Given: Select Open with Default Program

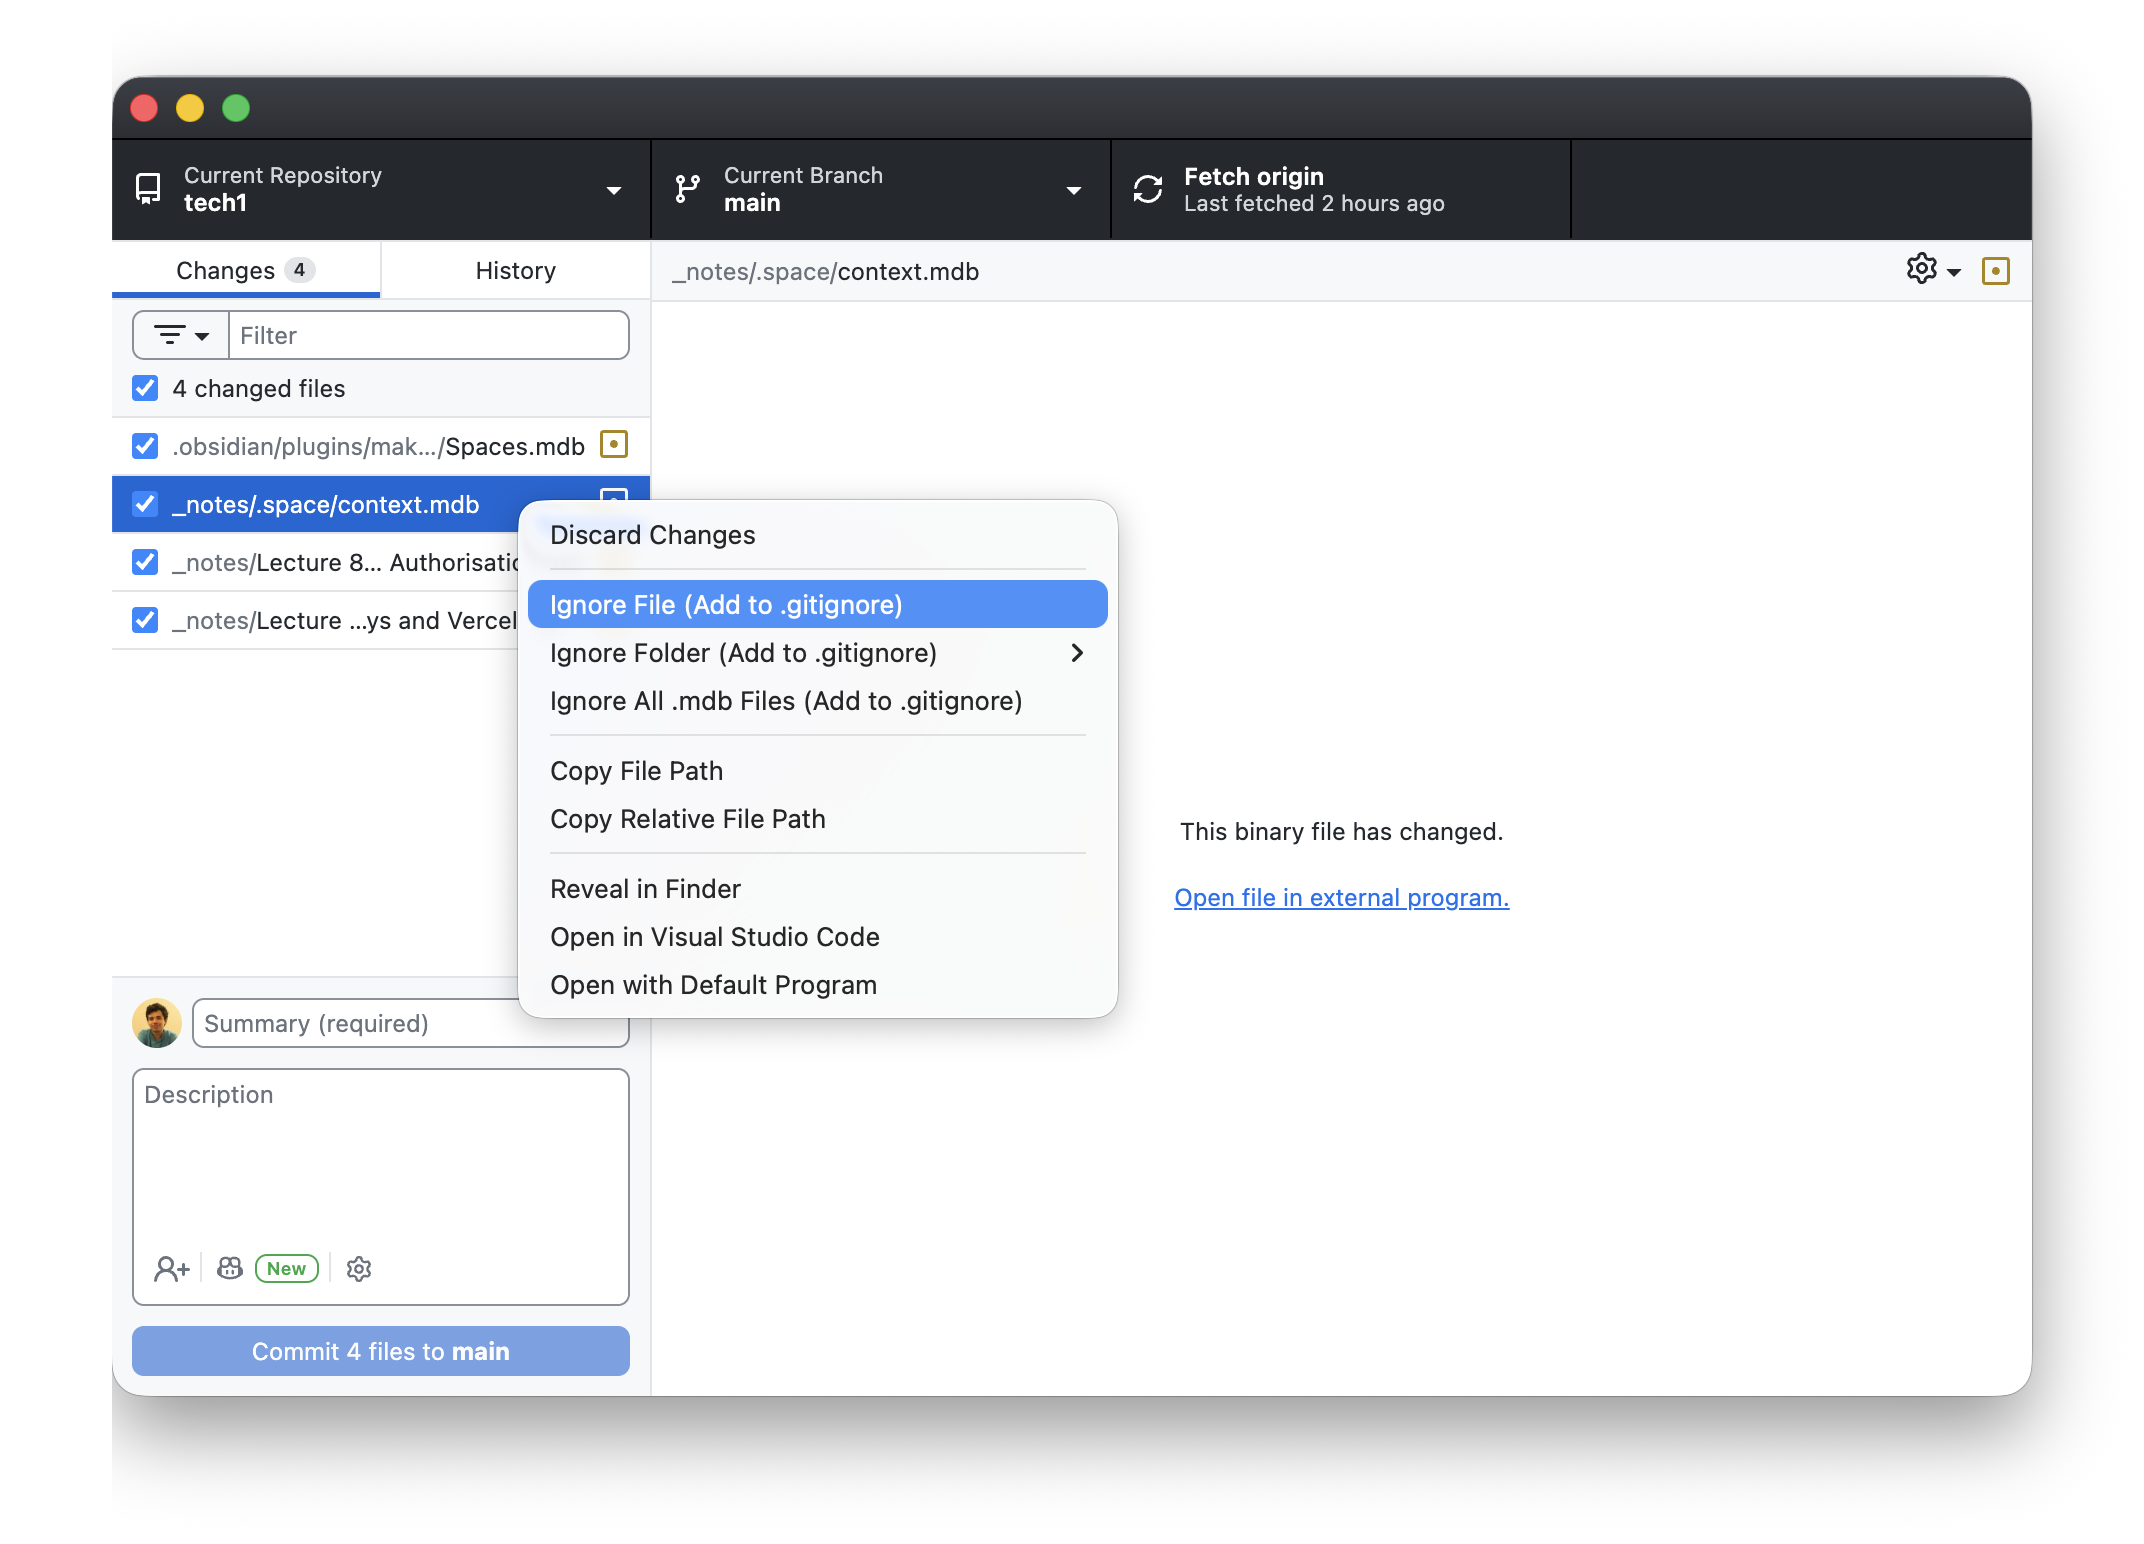Looking at the screenshot, I should pyautogui.click(x=818, y=985).
